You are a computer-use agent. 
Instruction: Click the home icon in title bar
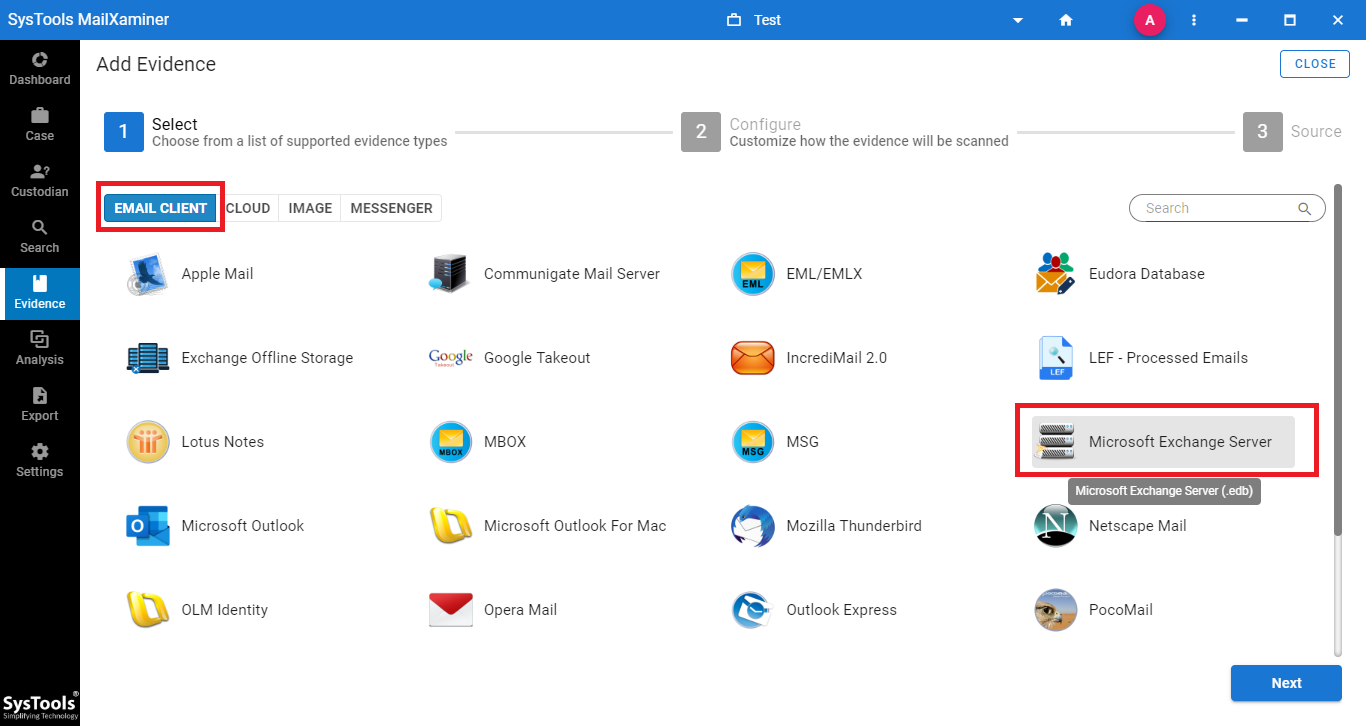tap(1066, 20)
